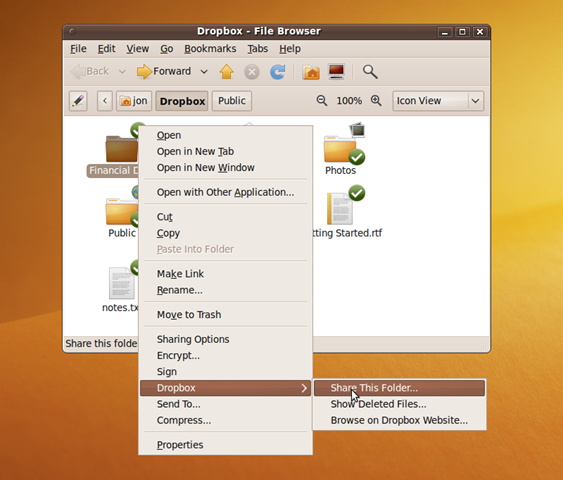Click the grayed Stop loading icon
Image resolution: width=563 pixels, height=480 pixels.
pos(252,72)
